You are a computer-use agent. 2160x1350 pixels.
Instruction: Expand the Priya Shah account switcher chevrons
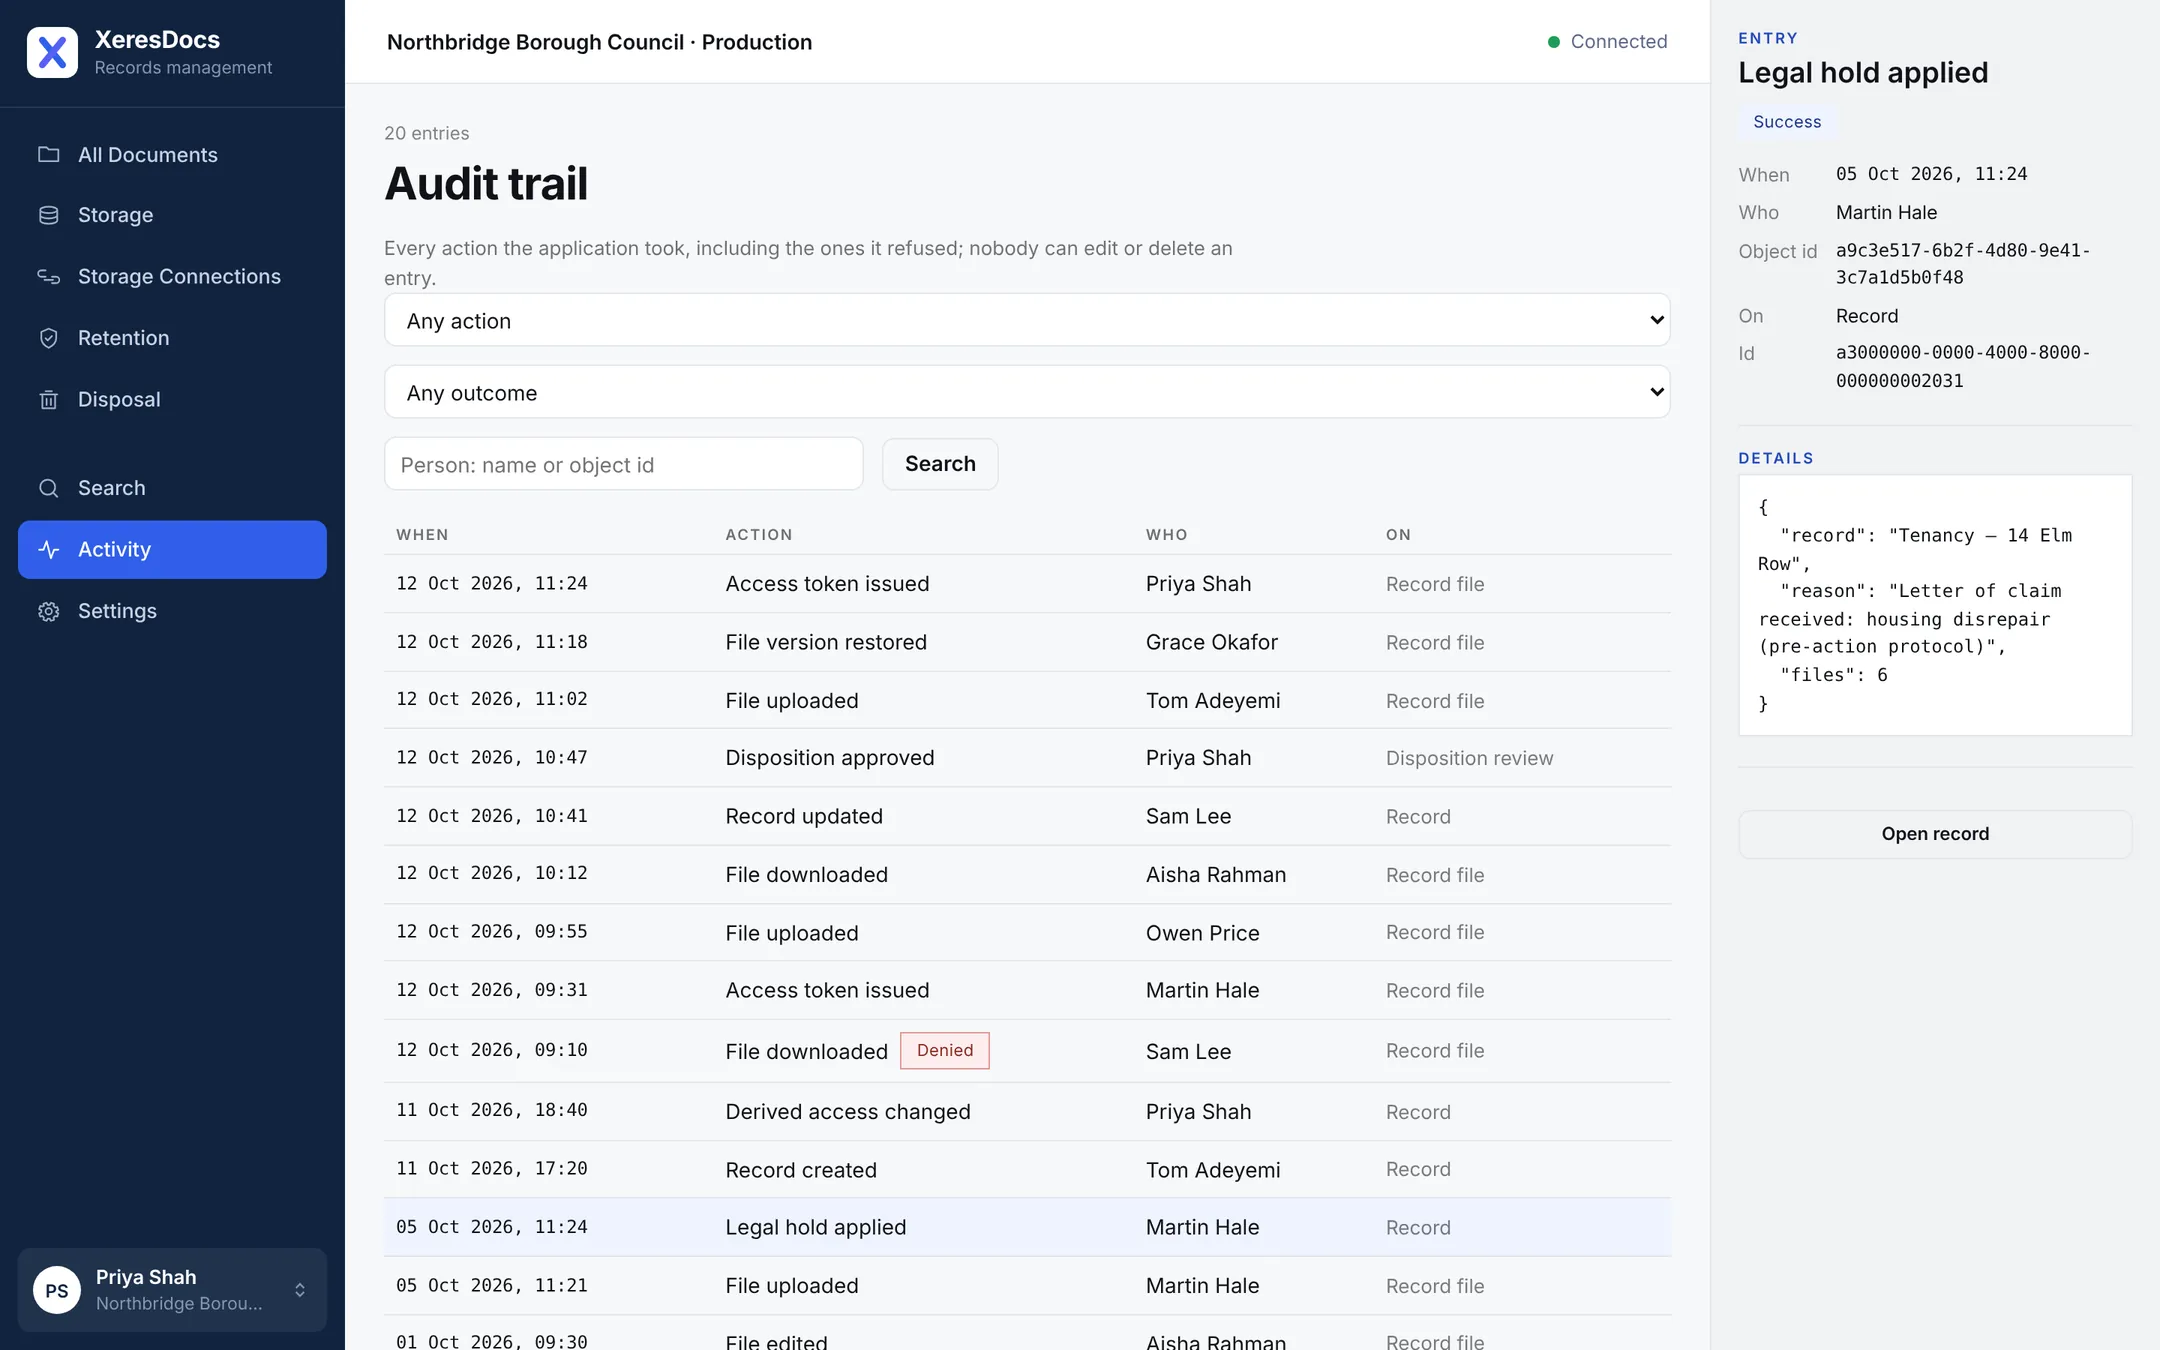(x=300, y=1290)
